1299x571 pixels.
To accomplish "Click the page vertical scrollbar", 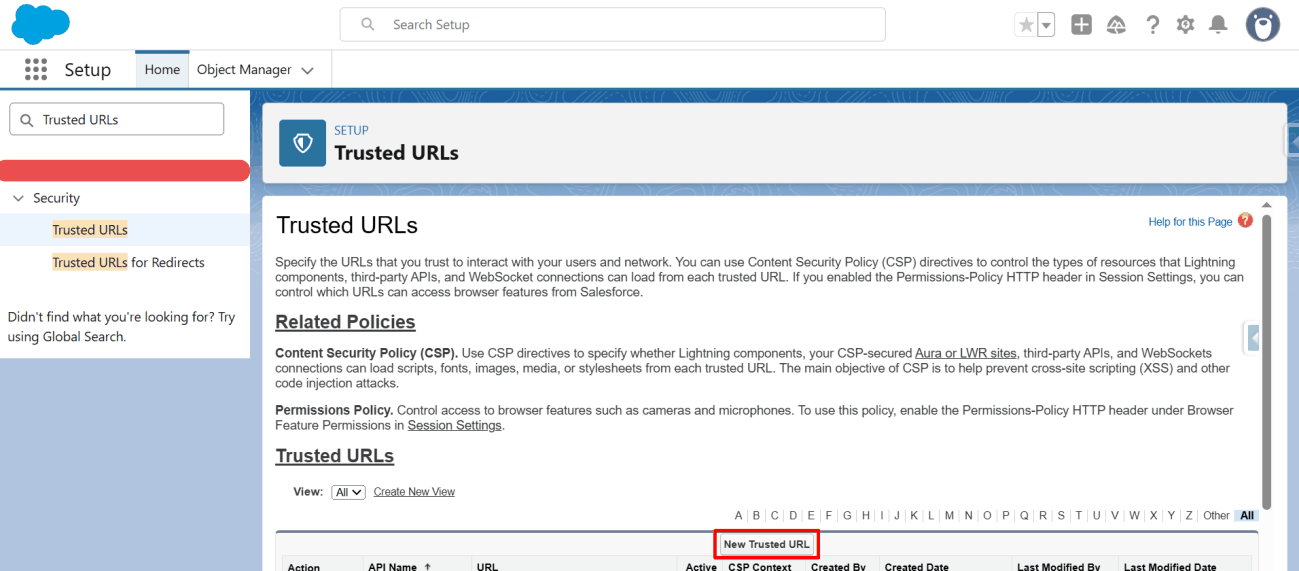I will (1267, 361).
